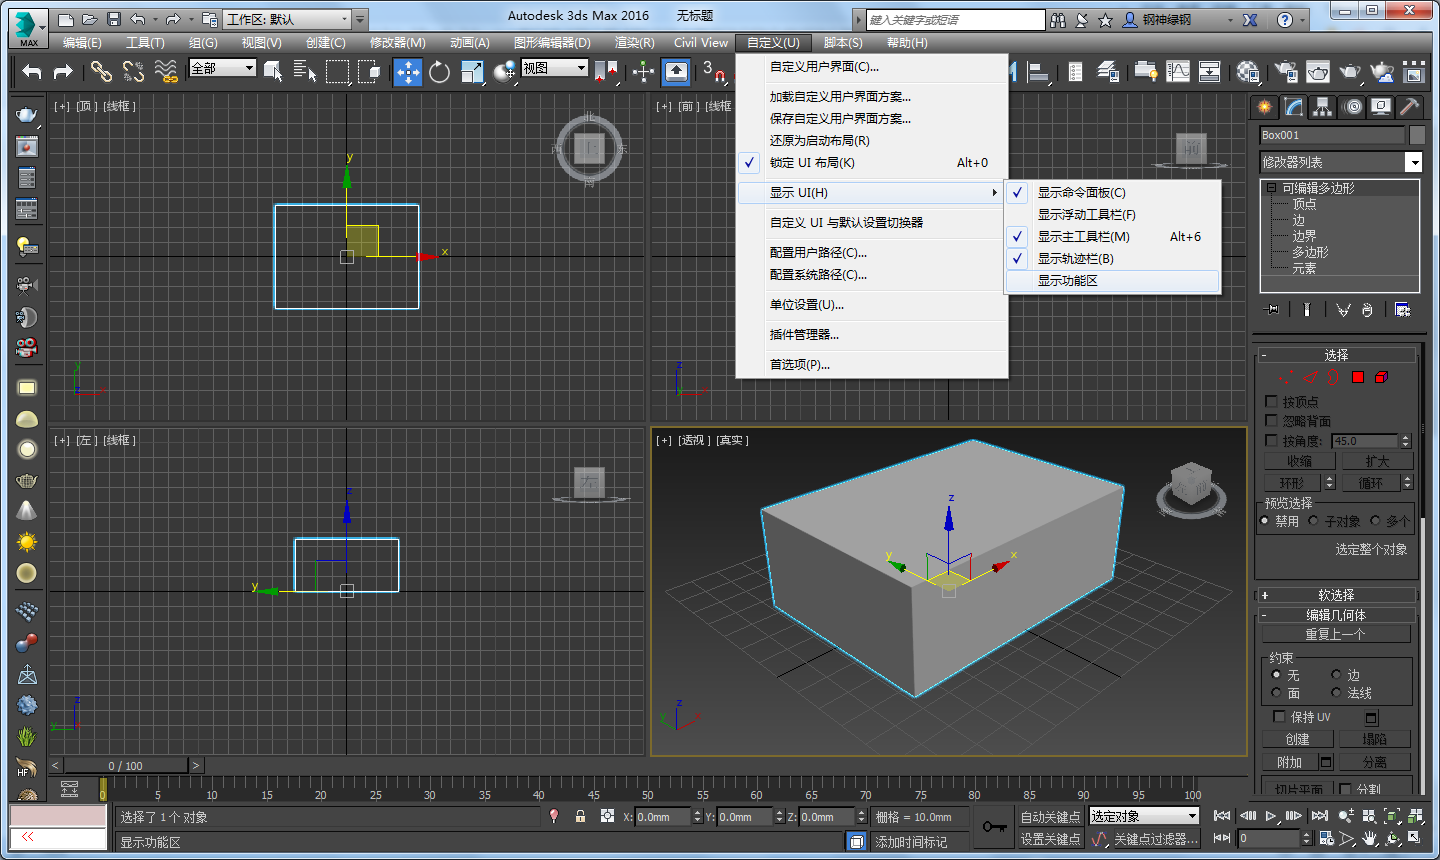Jump to the end of animation

point(1319,816)
